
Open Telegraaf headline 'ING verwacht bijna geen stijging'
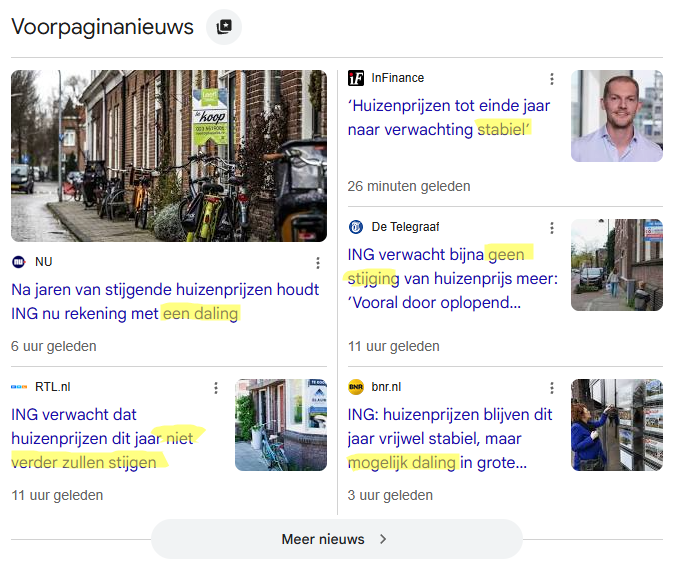pyautogui.click(x=453, y=278)
